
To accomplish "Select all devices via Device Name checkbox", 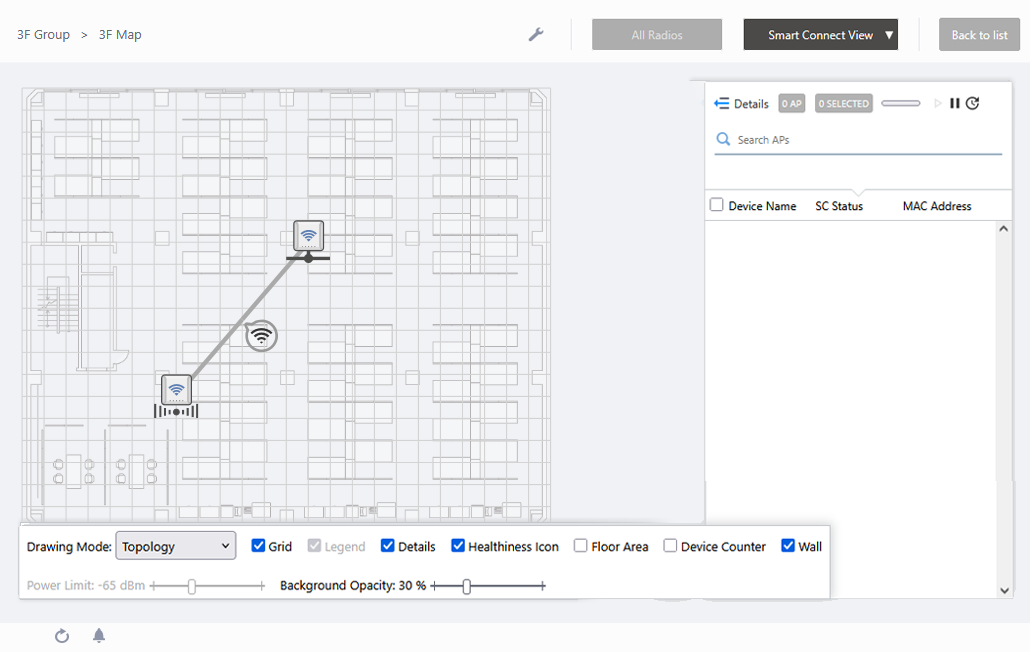I will pos(716,205).
